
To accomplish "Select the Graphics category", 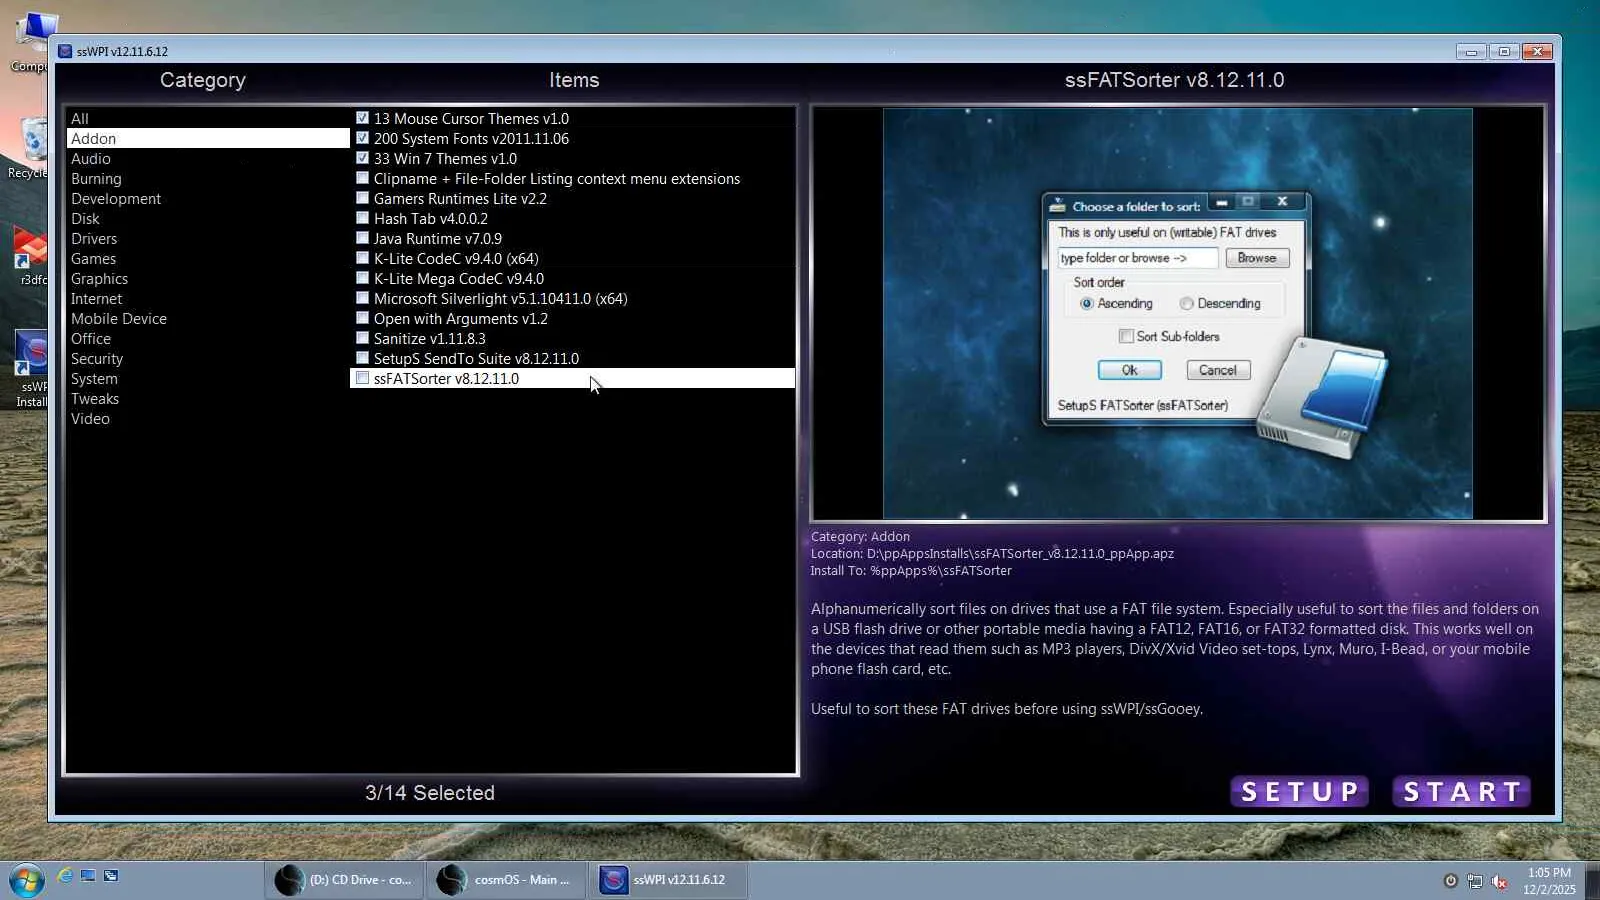I will pyautogui.click(x=208, y=279).
